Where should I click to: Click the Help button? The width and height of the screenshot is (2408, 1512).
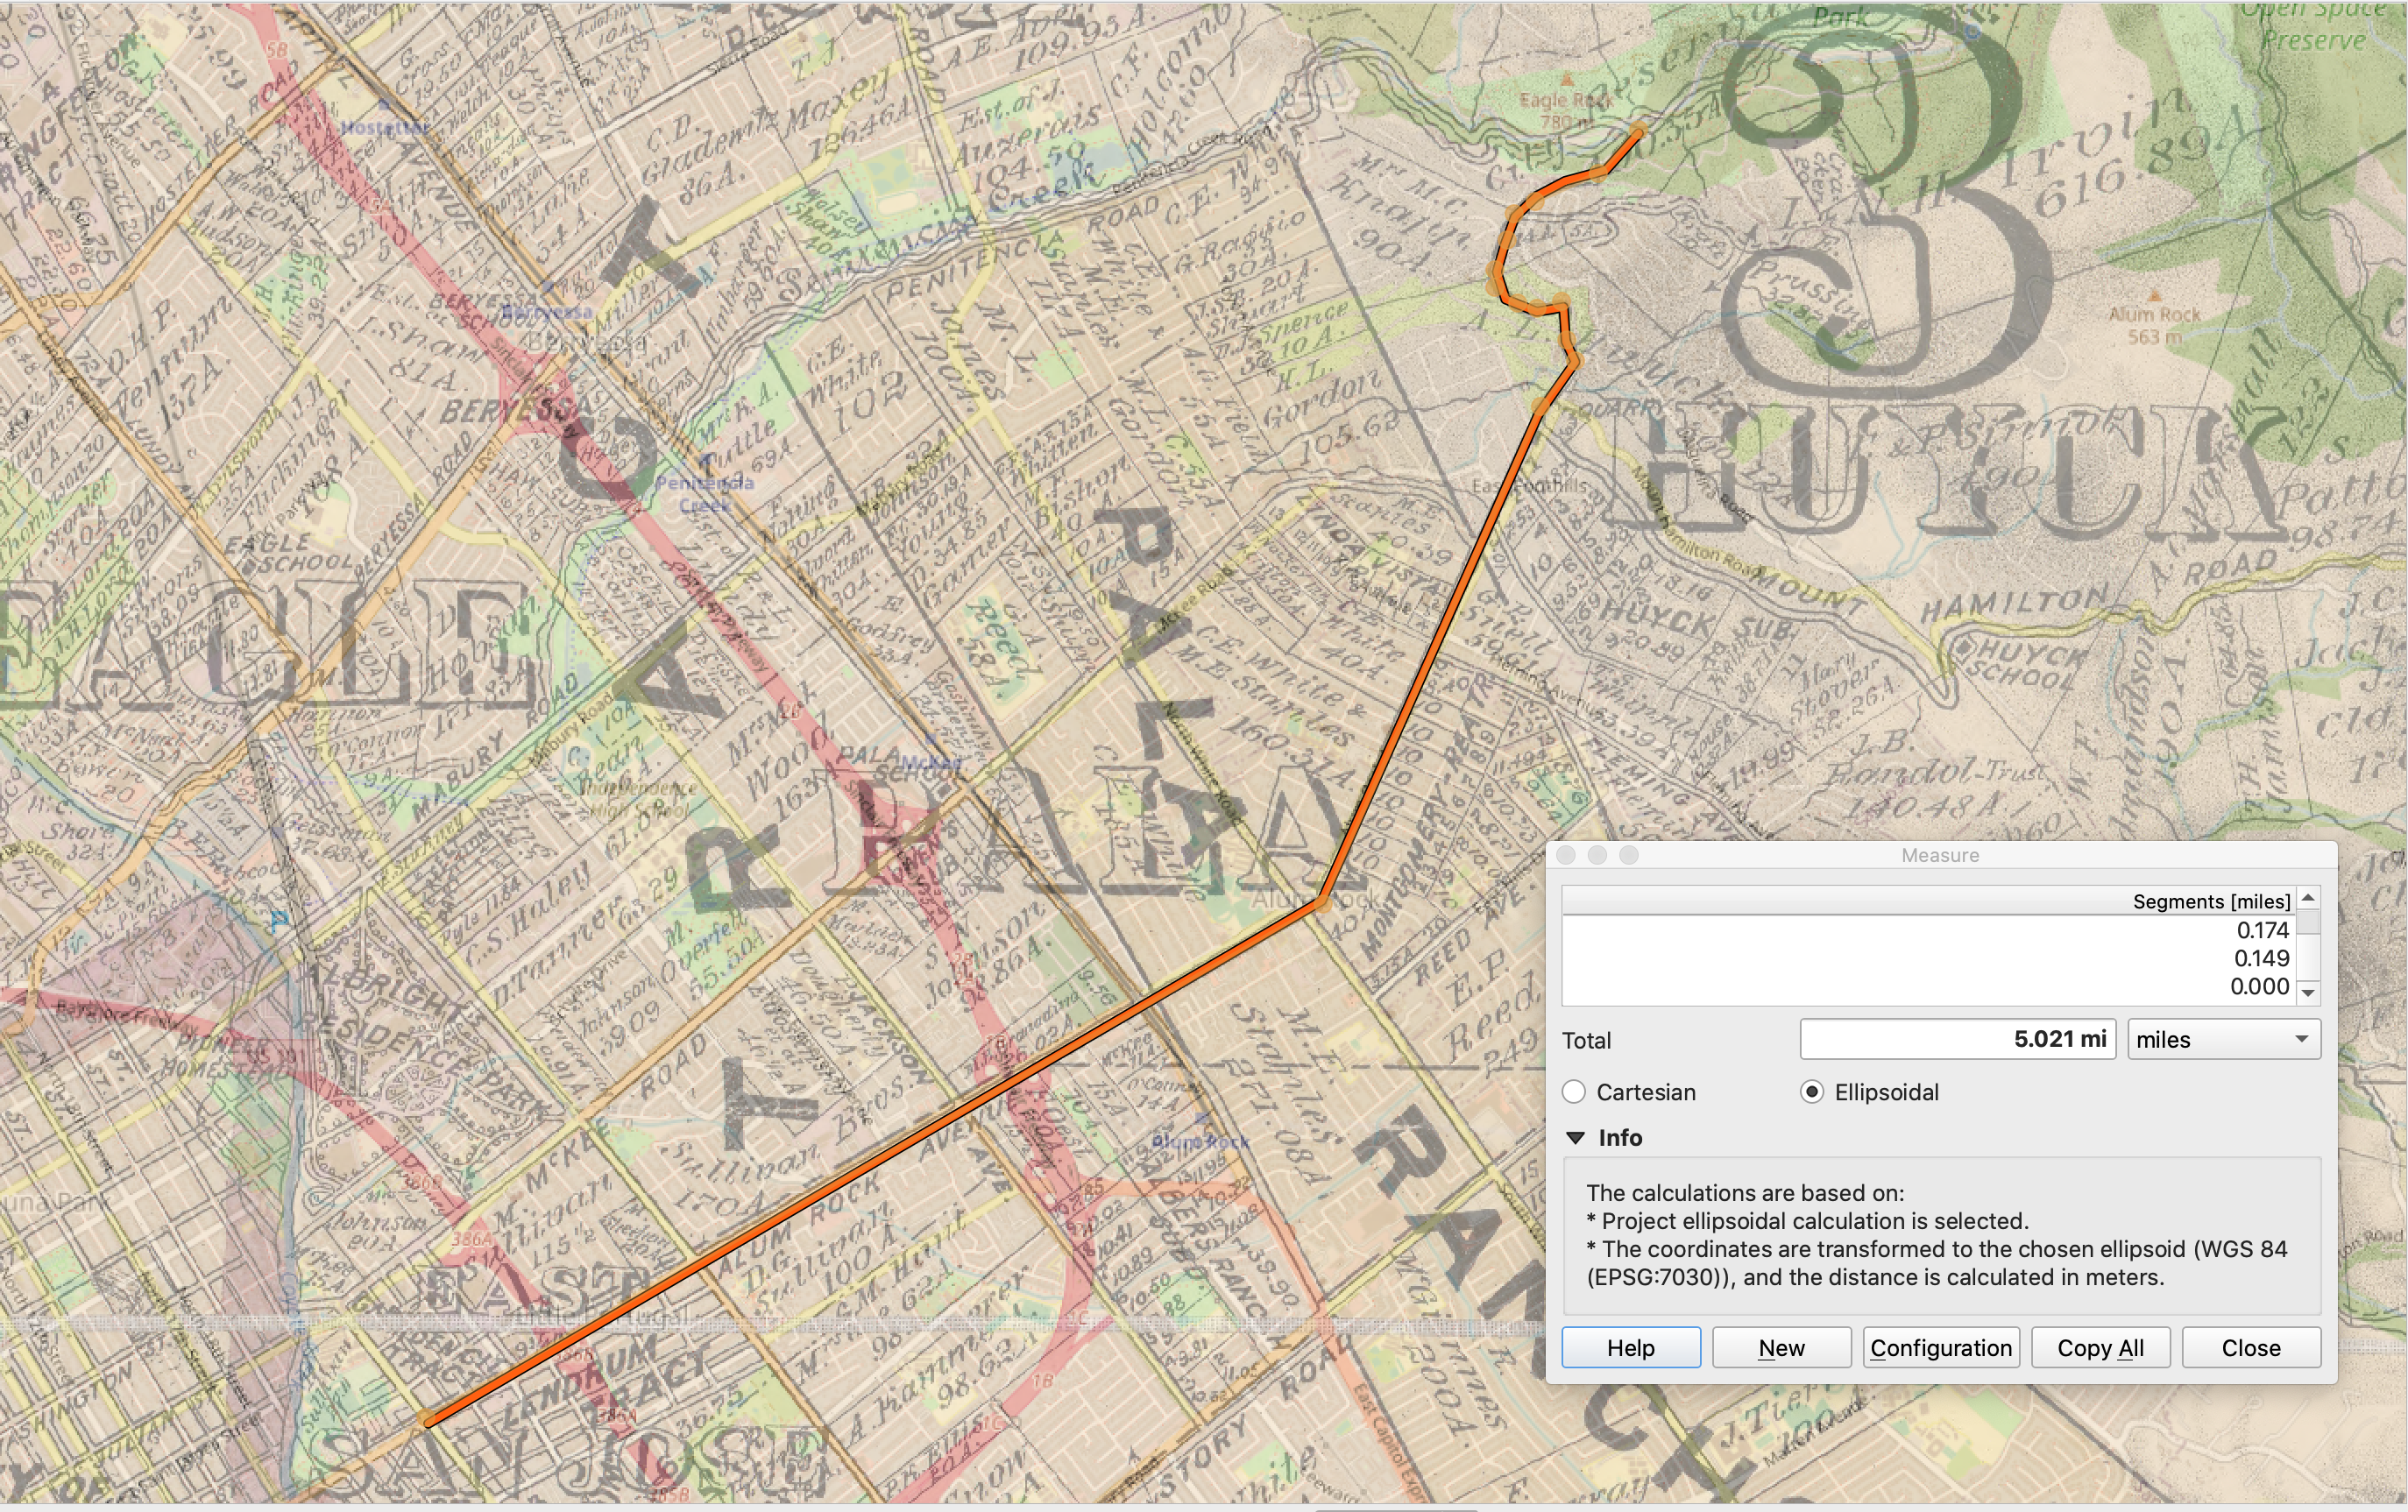[1631, 1348]
